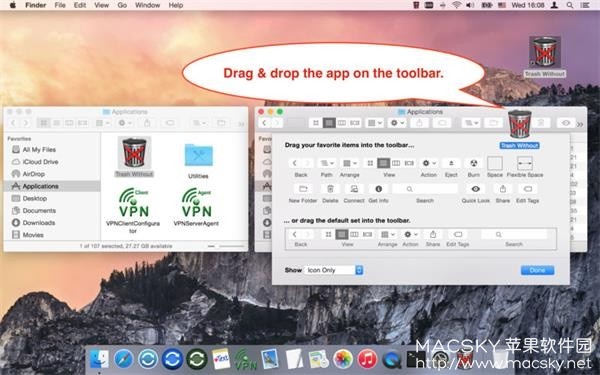Open the Show Icon Only dropdown
Viewport: 600px width, 375px height.
334,270
